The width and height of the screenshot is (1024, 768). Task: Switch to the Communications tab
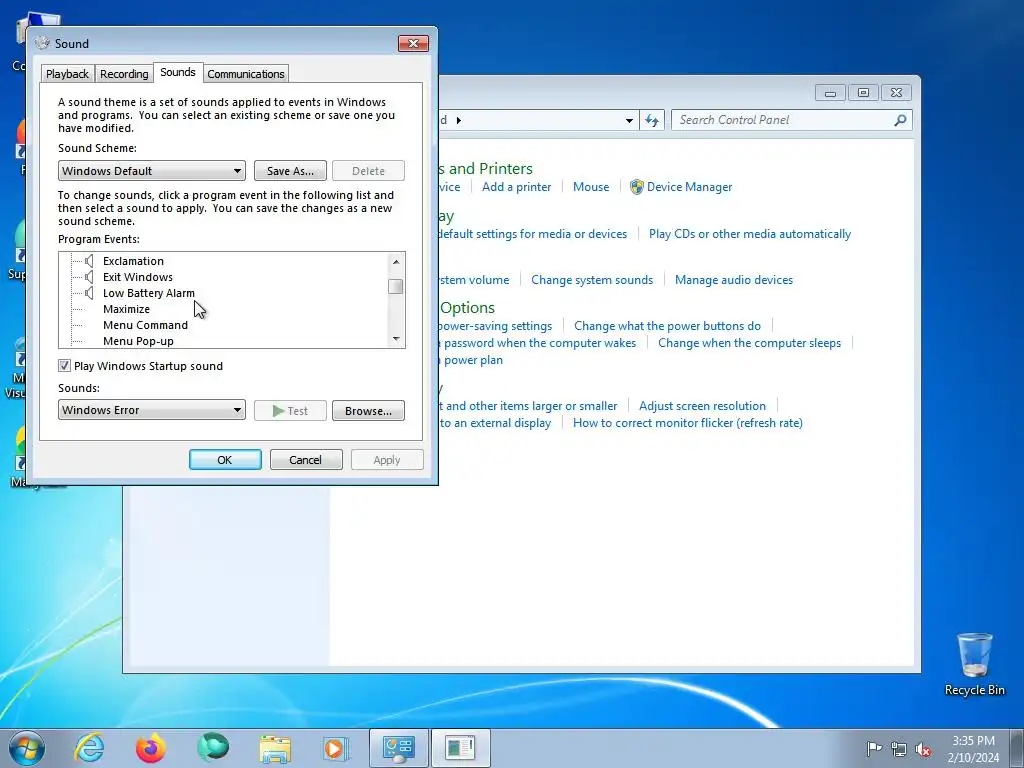tap(246, 74)
